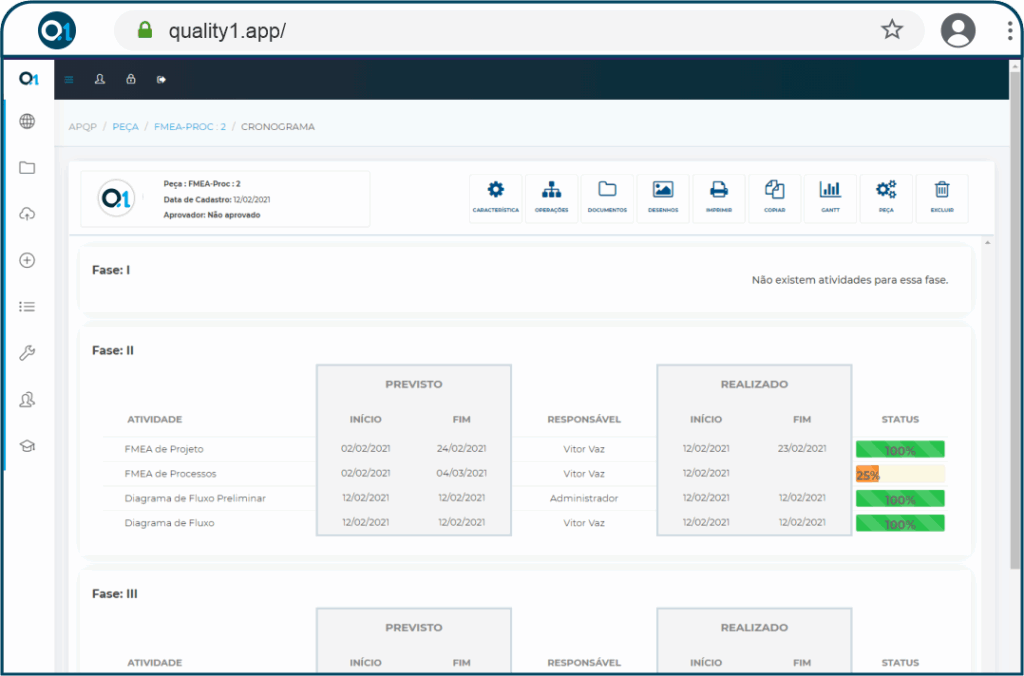Click the actual end date '23/02/2021'
Image resolution: width=1024 pixels, height=676 pixels.
[802, 449]
